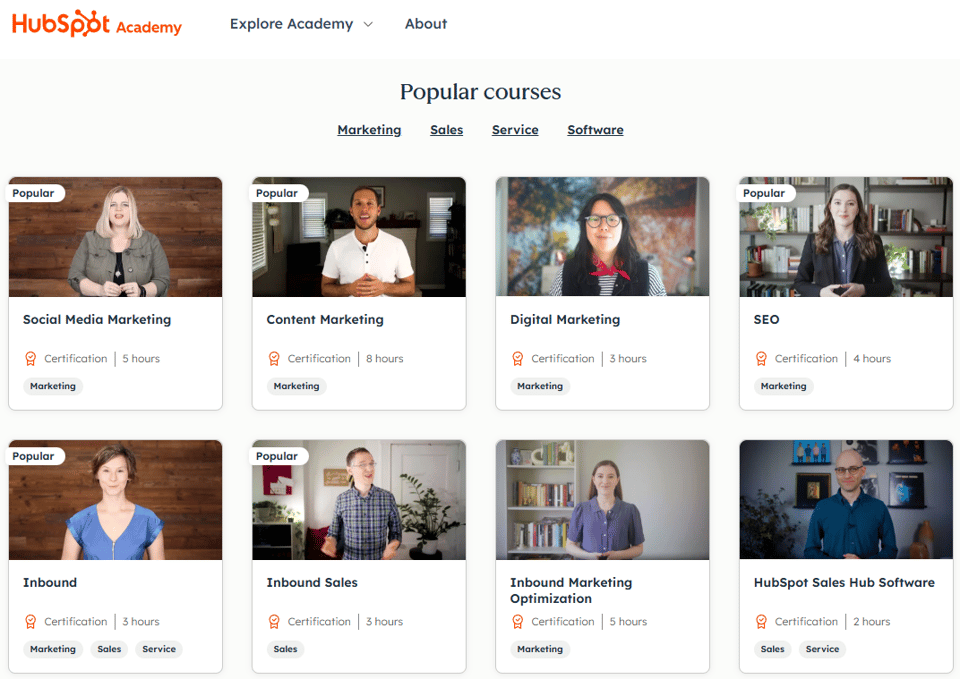Open the About page
This screenshot has height=679, width=960.
426,24
